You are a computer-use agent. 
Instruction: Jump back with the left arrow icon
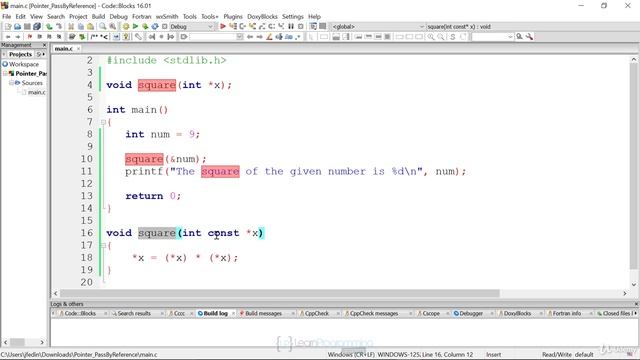pyautogui.click(x=8, y=37)
